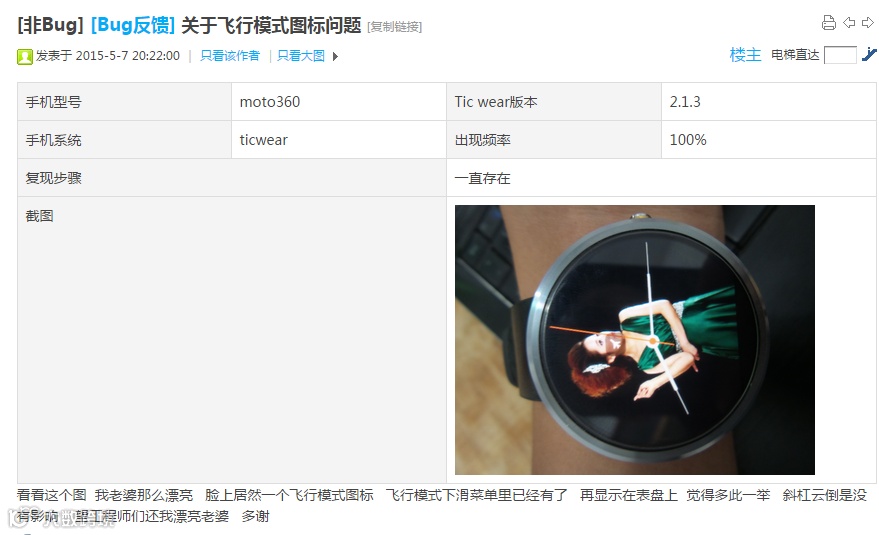This screenshot has width=879, height=535.
Task: Click the post date 2015-5-7 text
Action: coord(102,56)
